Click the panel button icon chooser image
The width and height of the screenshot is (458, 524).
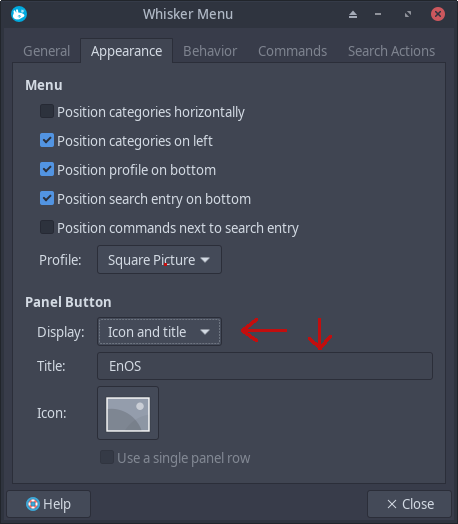click(128, 413)
